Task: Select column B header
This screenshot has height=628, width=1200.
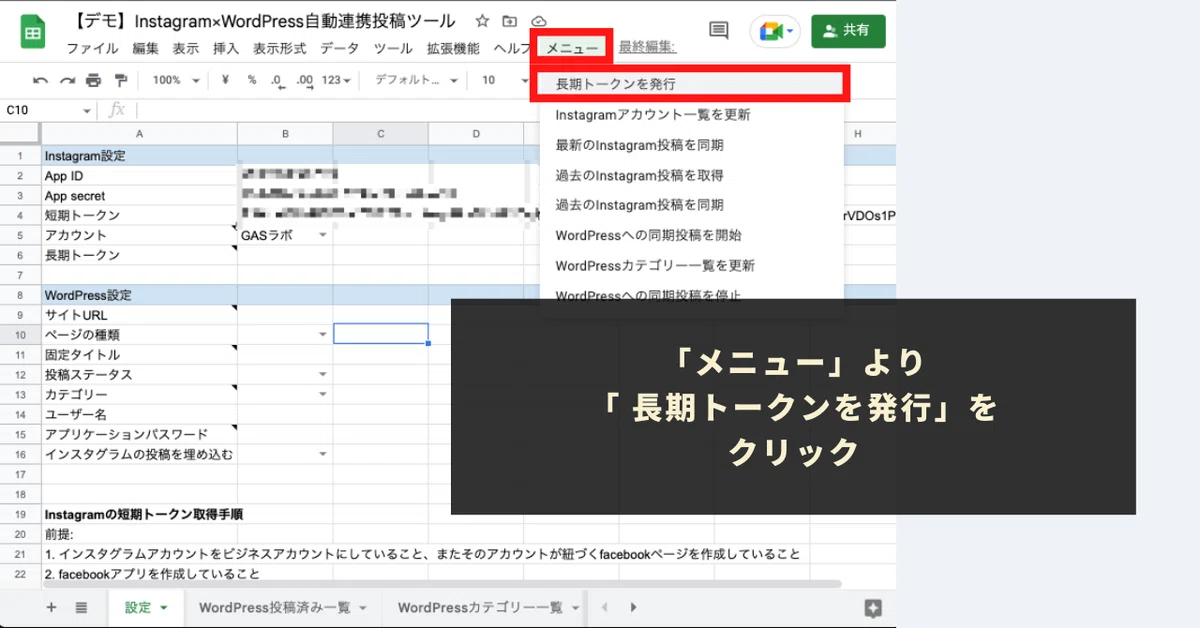Action: pyautogui.click(x=285, y=133)
